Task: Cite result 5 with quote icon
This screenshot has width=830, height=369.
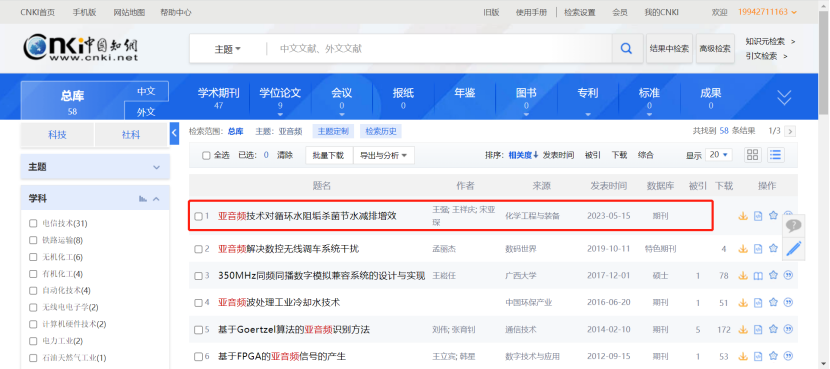Action: click(788, 329)
